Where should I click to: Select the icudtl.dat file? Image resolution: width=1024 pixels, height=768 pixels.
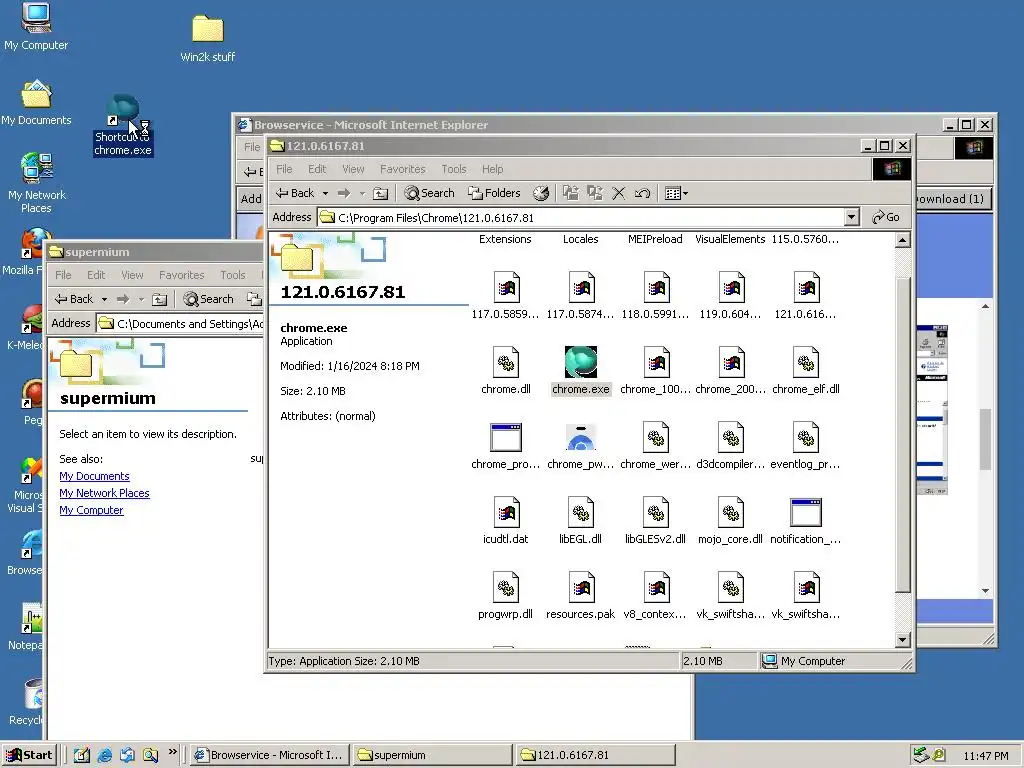tap(505, 520)
